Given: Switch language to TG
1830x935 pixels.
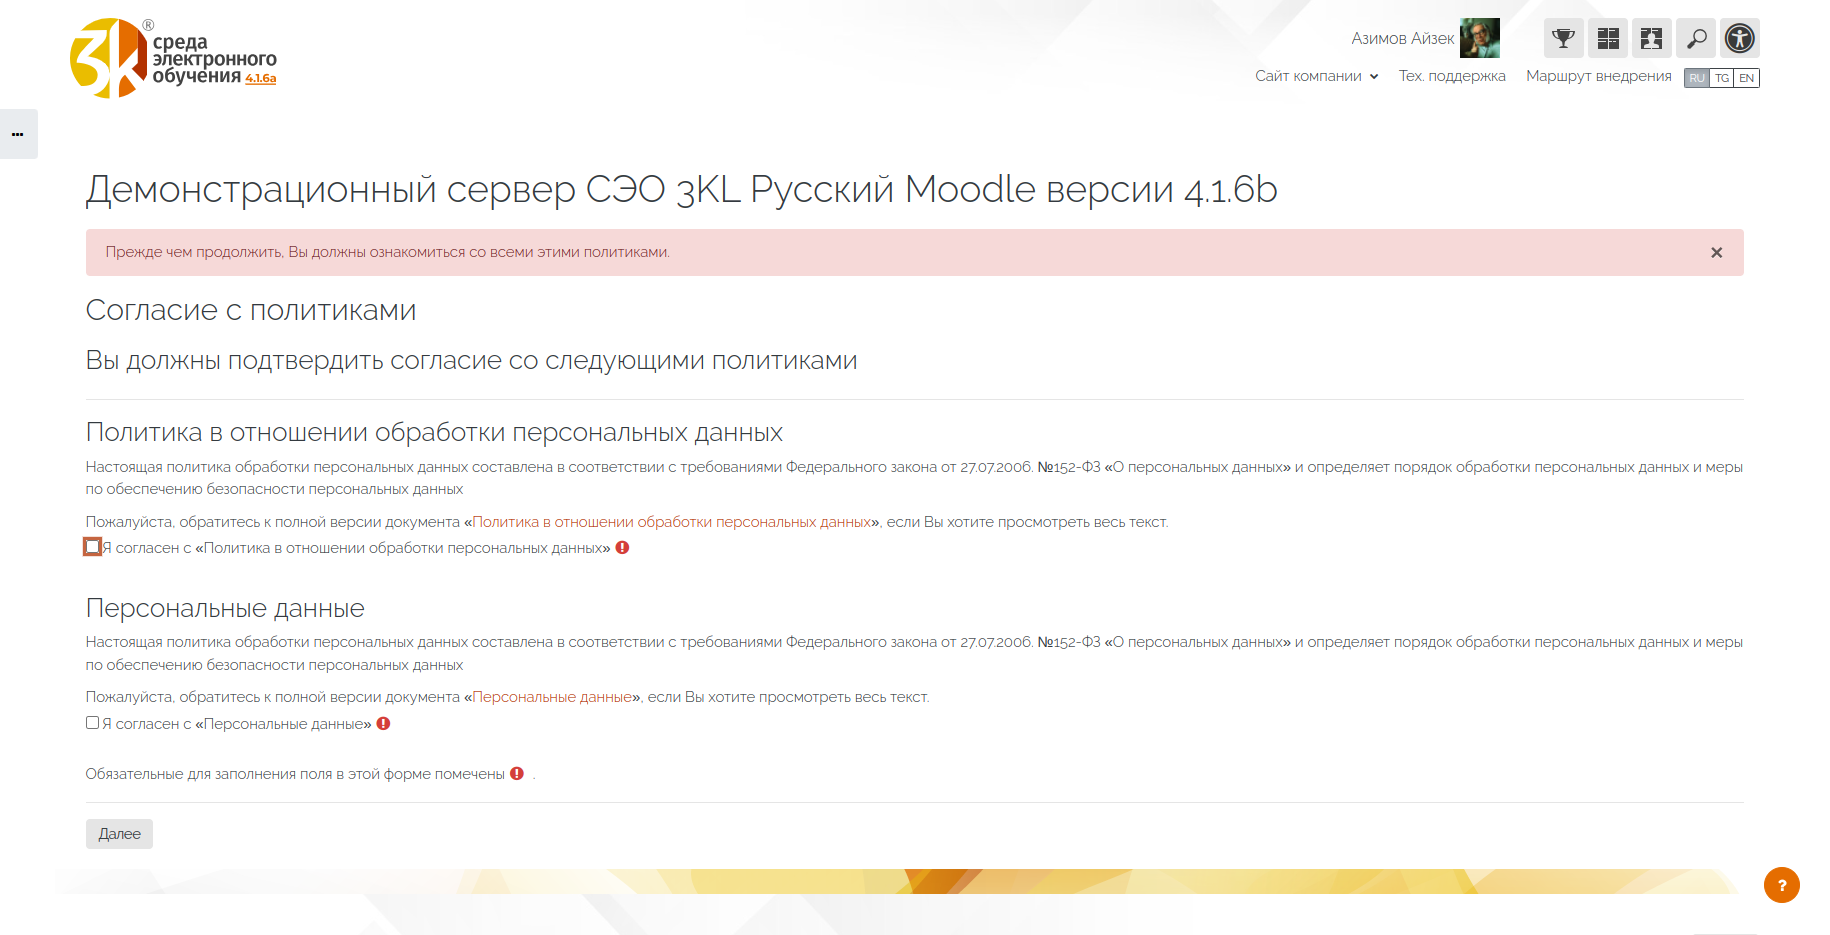Looking at the screenshot, I should pos(1722,78).
